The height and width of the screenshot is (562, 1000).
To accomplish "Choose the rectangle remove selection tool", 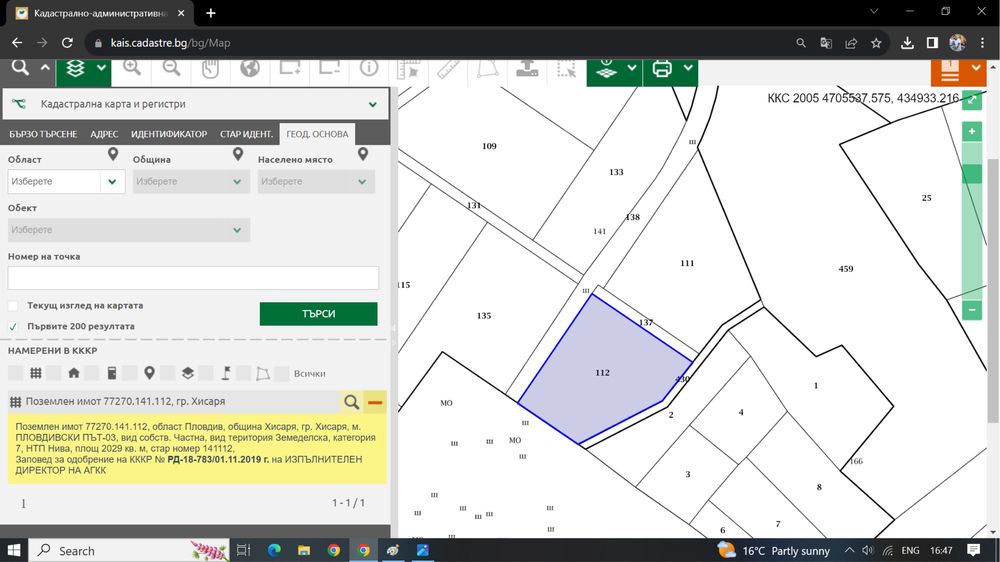I will pos(329,68).
